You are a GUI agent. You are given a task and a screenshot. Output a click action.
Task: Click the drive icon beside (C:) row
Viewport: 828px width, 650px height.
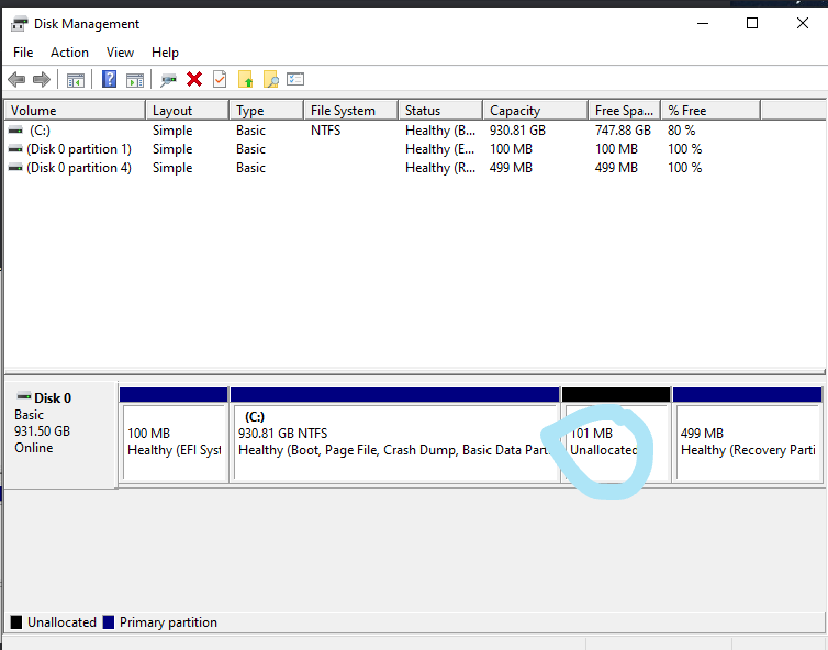coord(16,130)
